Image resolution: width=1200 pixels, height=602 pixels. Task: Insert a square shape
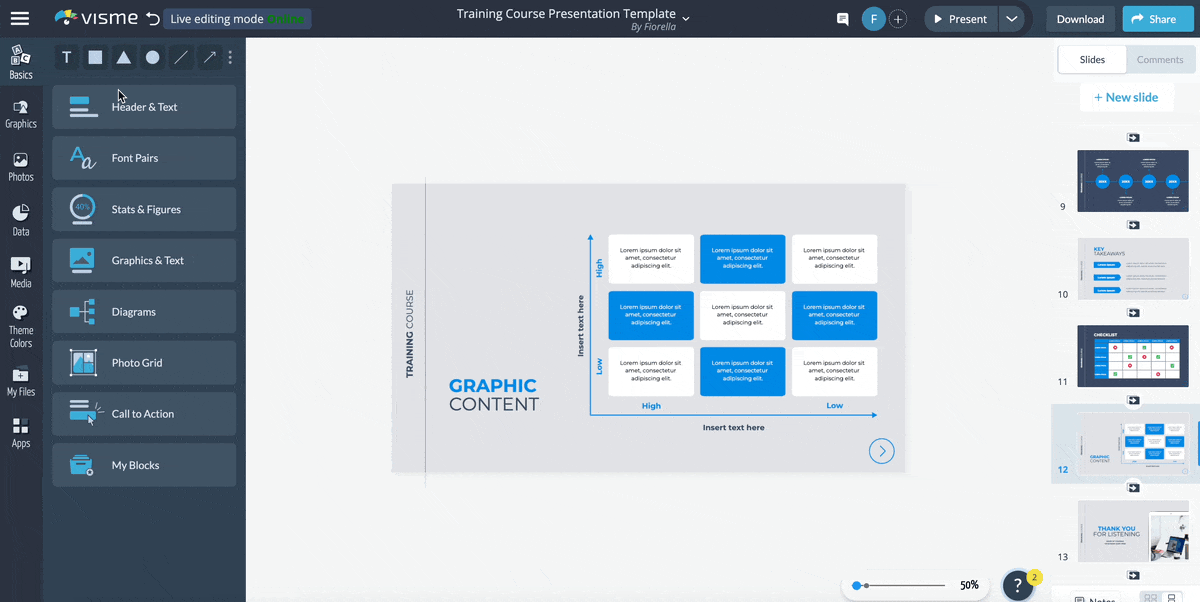94,57
